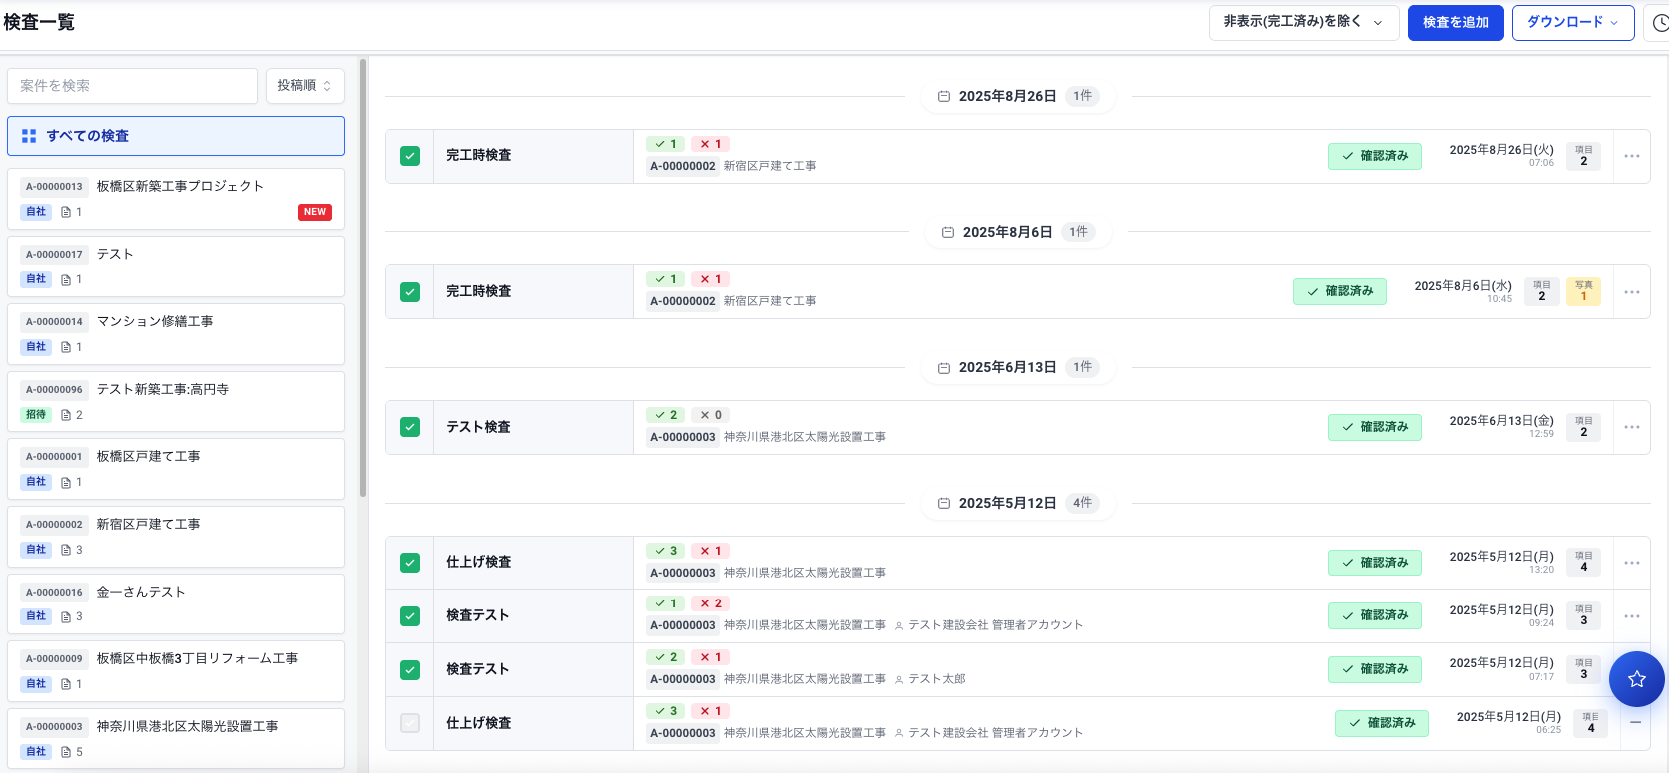Open three-dot menu for 2025年8月26日 inspection
The height and width of the screenshot is (773, 1669).
click(1631, 156)
